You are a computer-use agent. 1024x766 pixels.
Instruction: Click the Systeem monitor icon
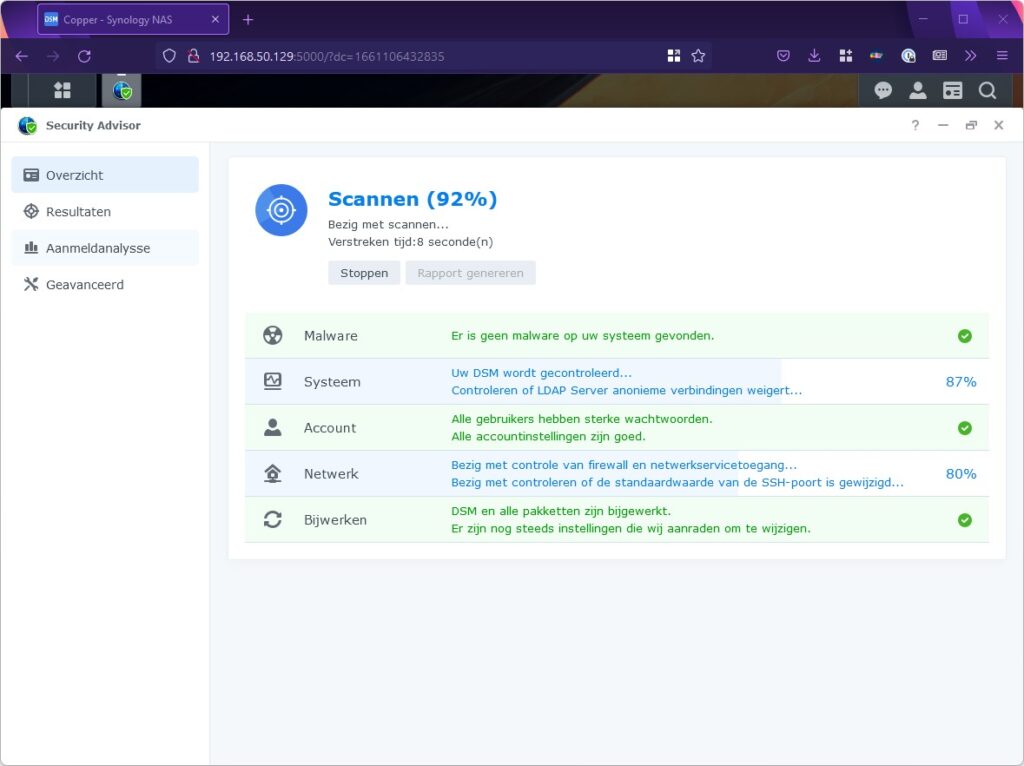[x=272, y=381]
